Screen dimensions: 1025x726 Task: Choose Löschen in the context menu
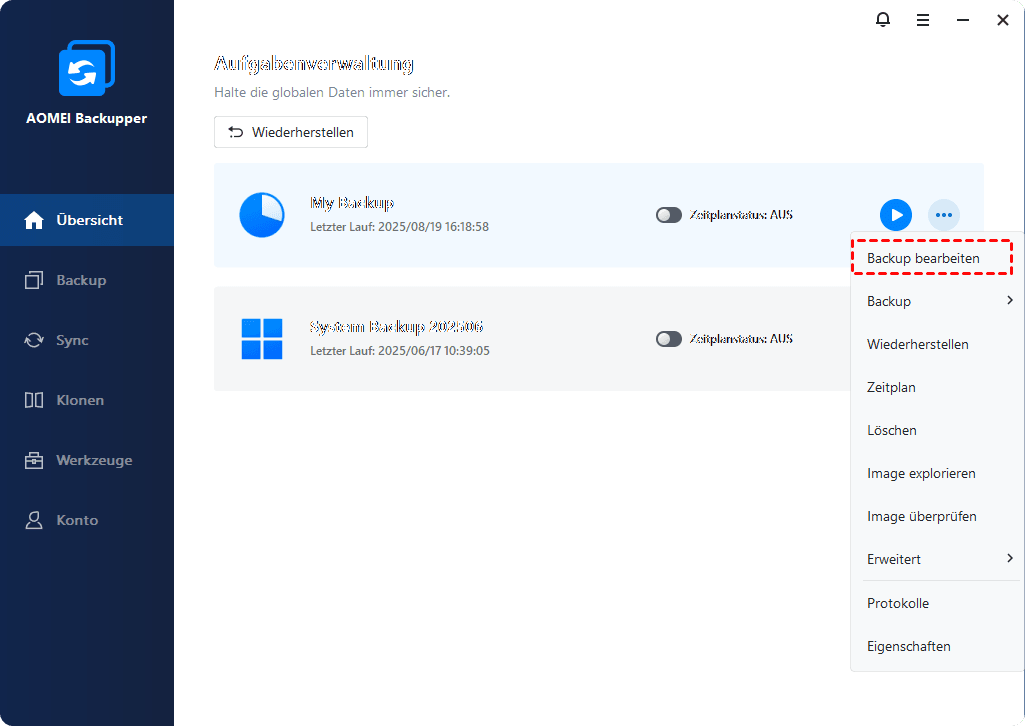(892, 430)
